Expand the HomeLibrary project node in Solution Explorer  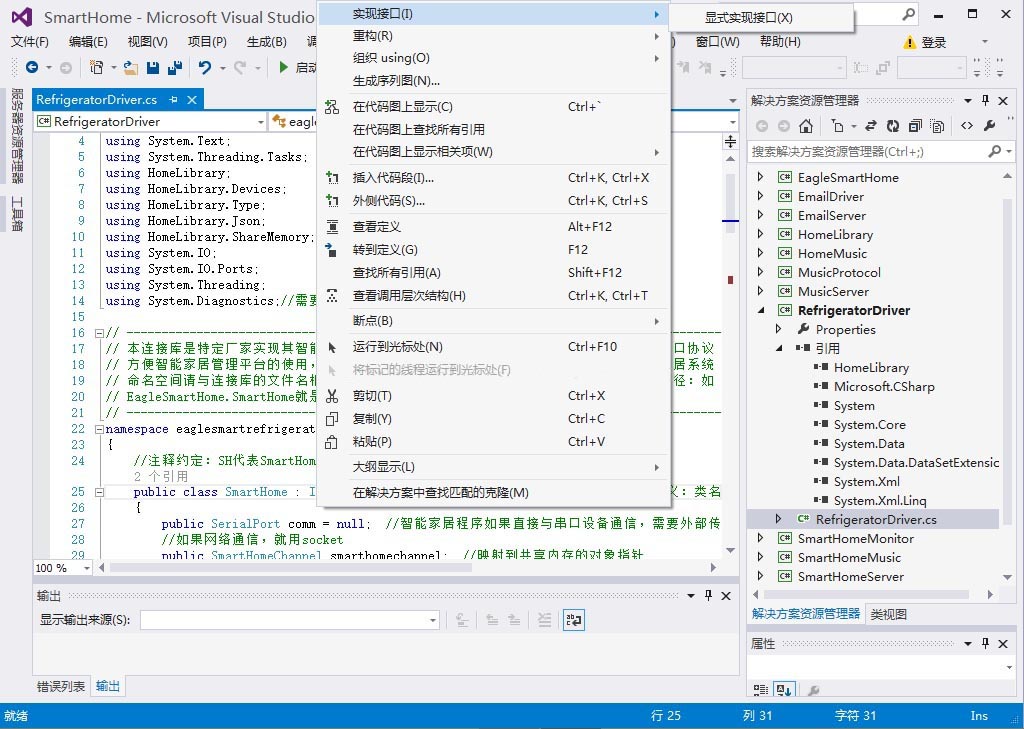point(760,234)
